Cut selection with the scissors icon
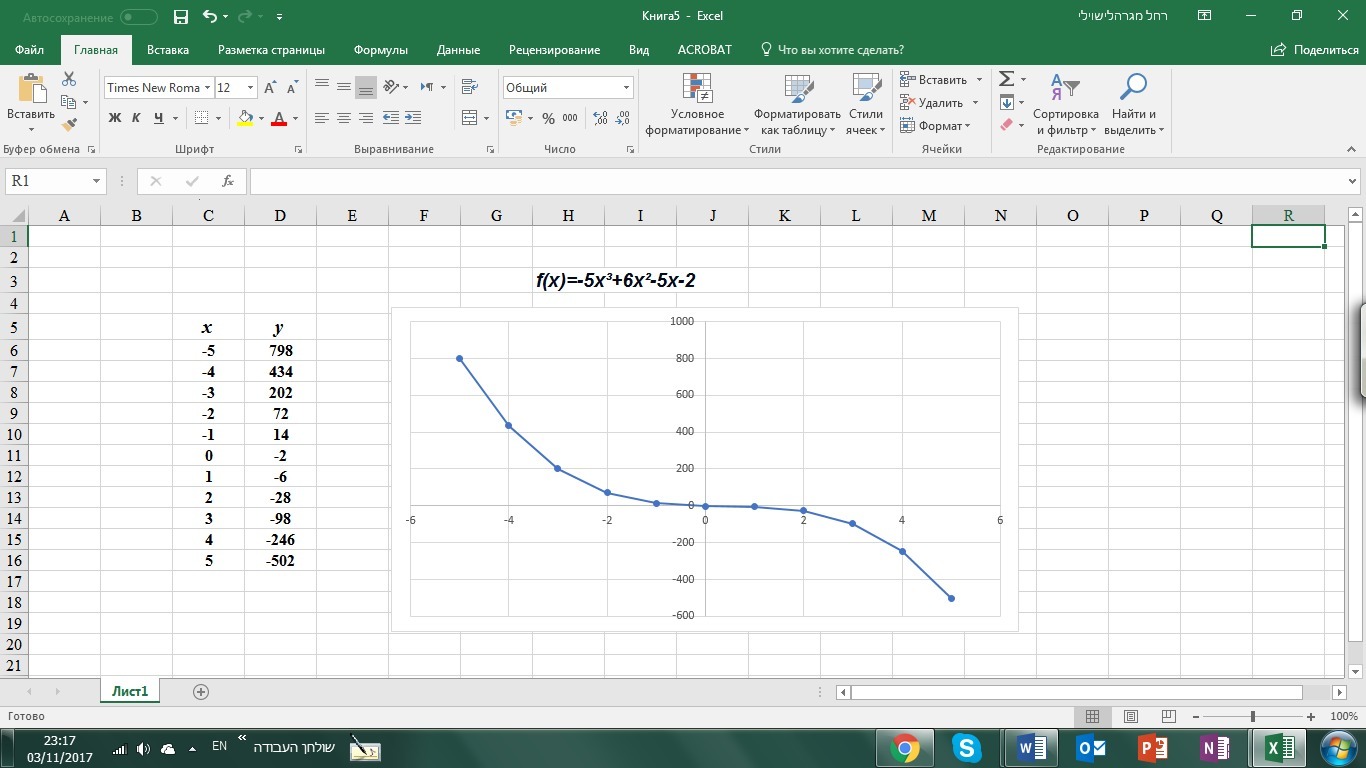 pyautogui.click(x=69, y=79)
